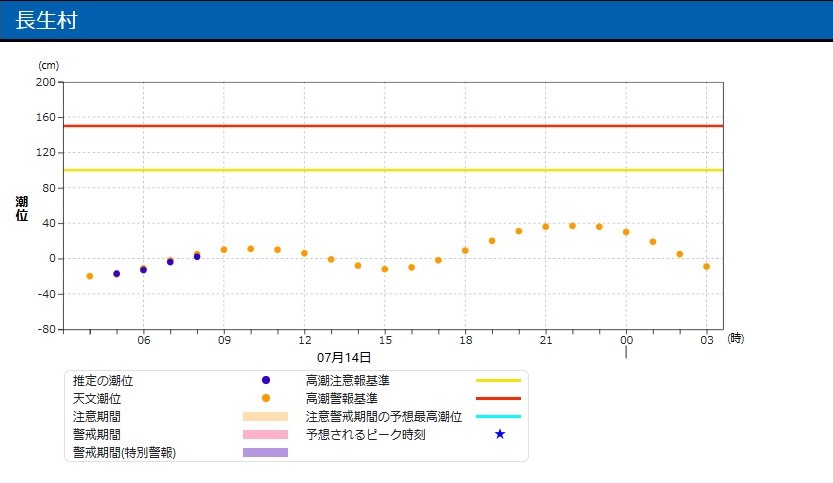The width and height of the screenshot is (833, 483).
Task: Click the yellow advisory threshold line in chart
Action: 393,170
